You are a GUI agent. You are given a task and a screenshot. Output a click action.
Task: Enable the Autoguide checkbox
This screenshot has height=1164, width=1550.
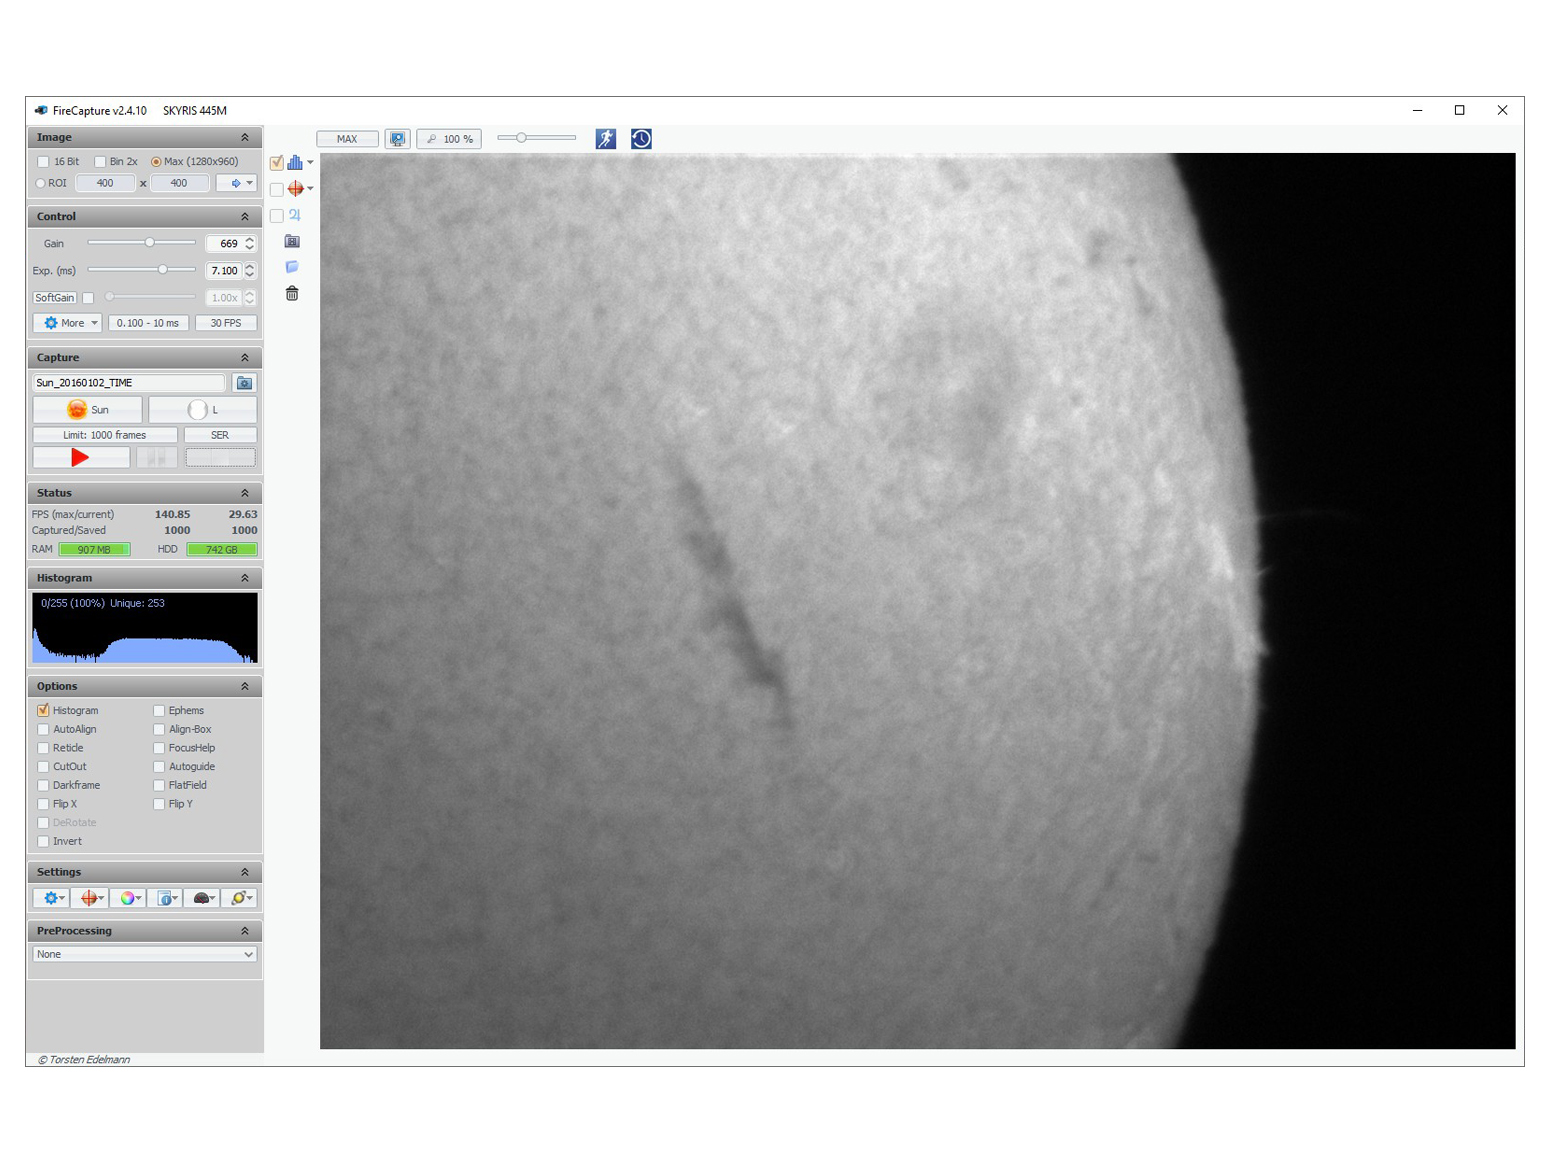159,767
